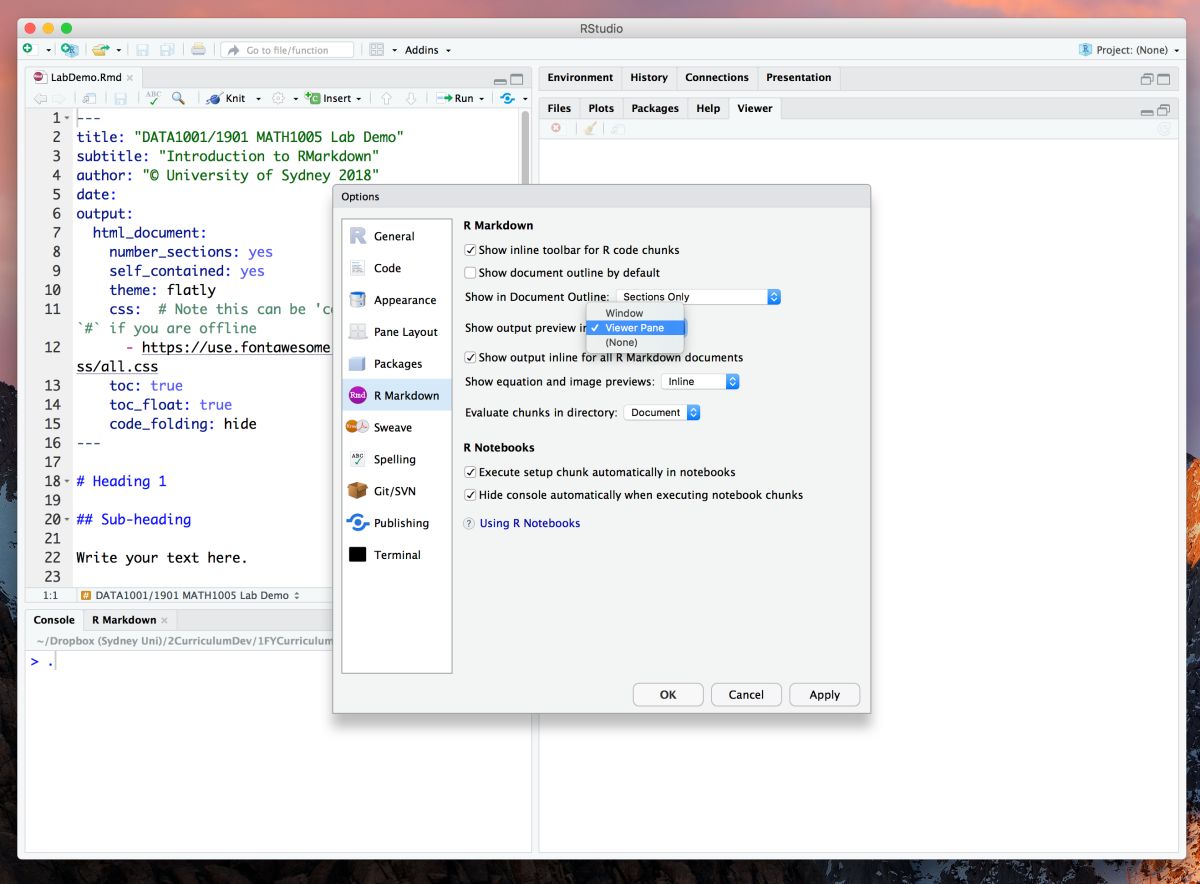Switch to the Console tab
1200x884 pixels.
pyautogui.click(x=54, y=620)
